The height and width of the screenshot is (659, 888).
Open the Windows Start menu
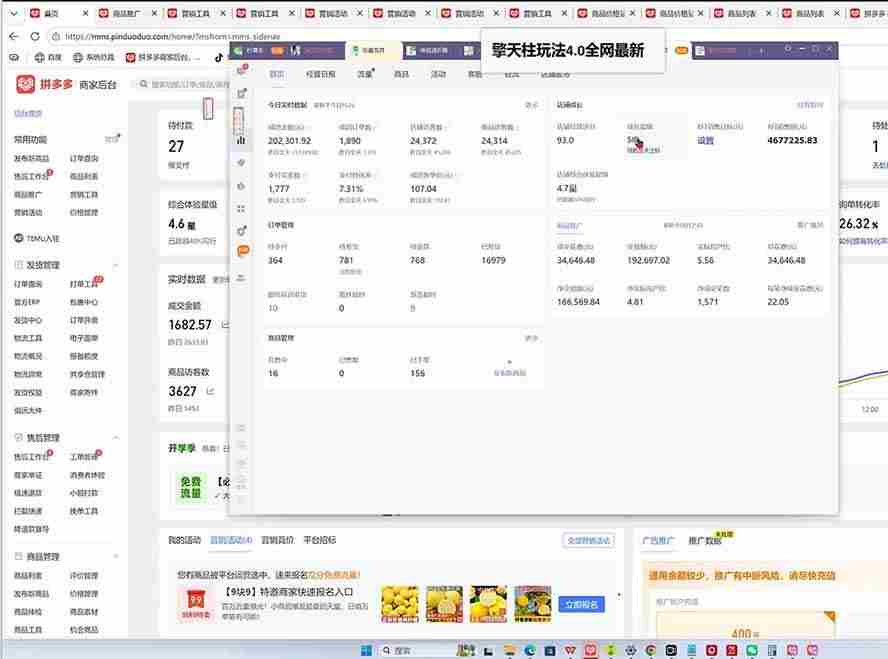(x=366, y=651)
